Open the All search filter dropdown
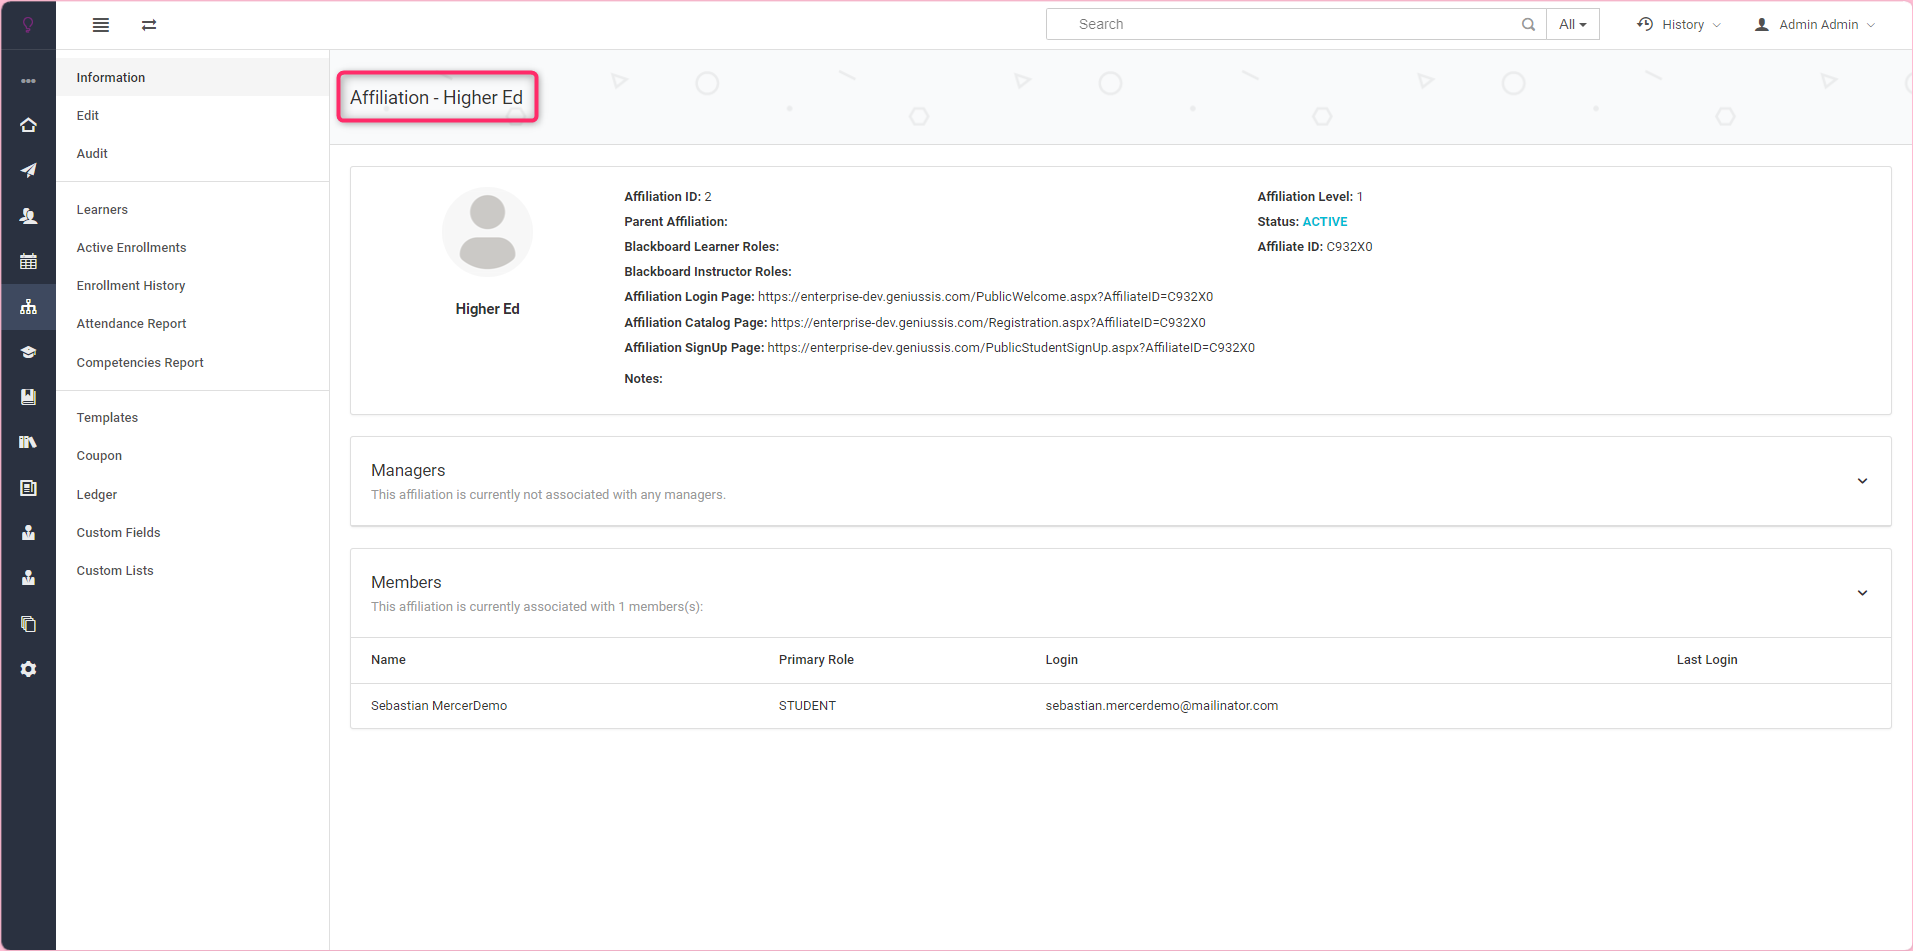Viewport: 1913px width, 951px height. point(1572,25)
